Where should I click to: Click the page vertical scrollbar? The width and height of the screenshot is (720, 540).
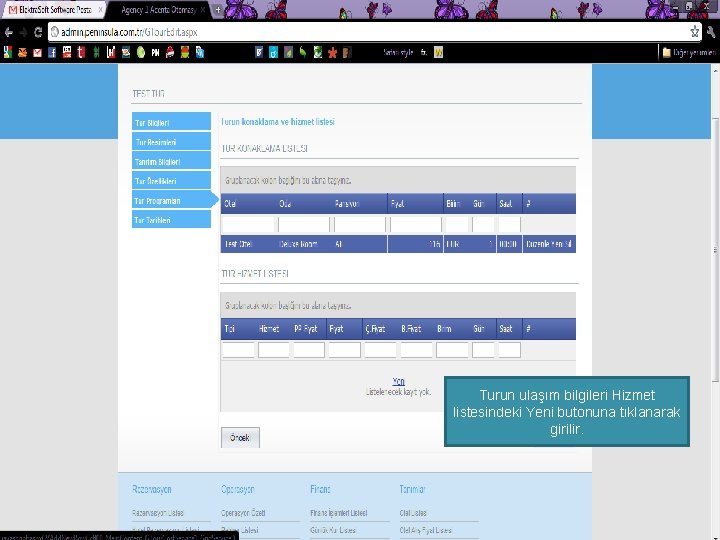pyautogui.click(x=715, y=249)
